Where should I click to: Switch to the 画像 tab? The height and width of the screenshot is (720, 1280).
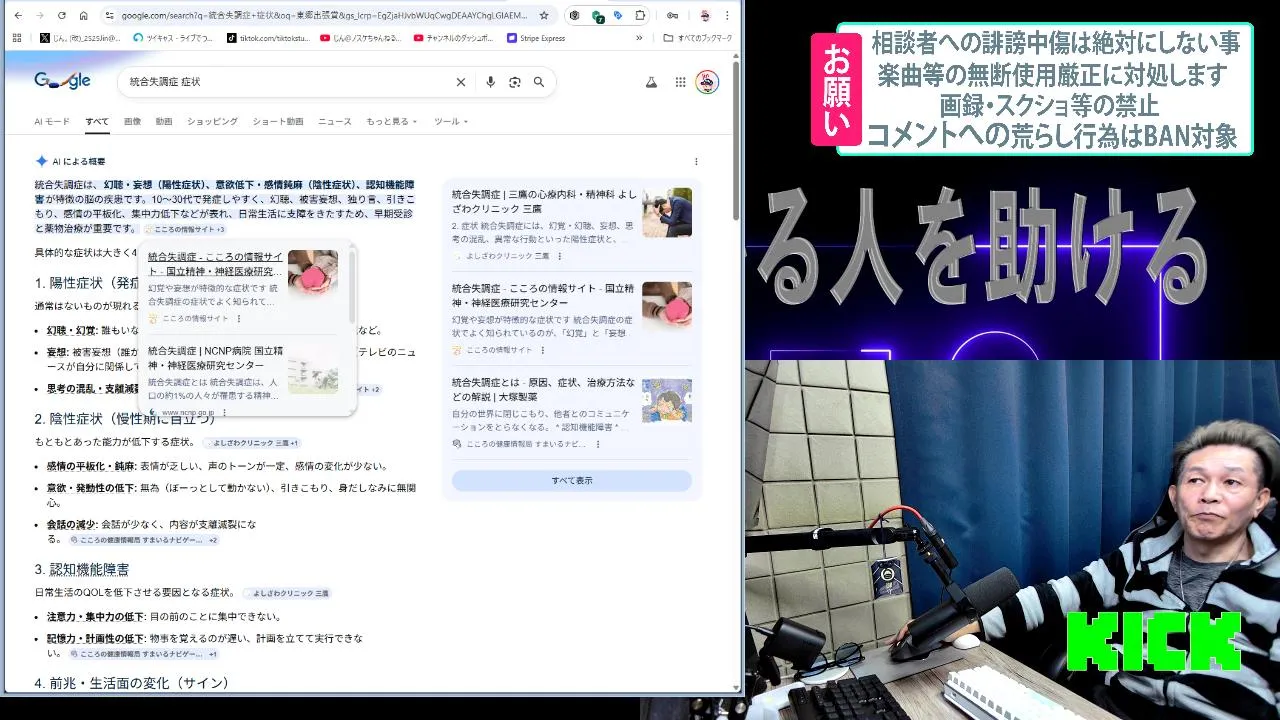pos(132,121)
